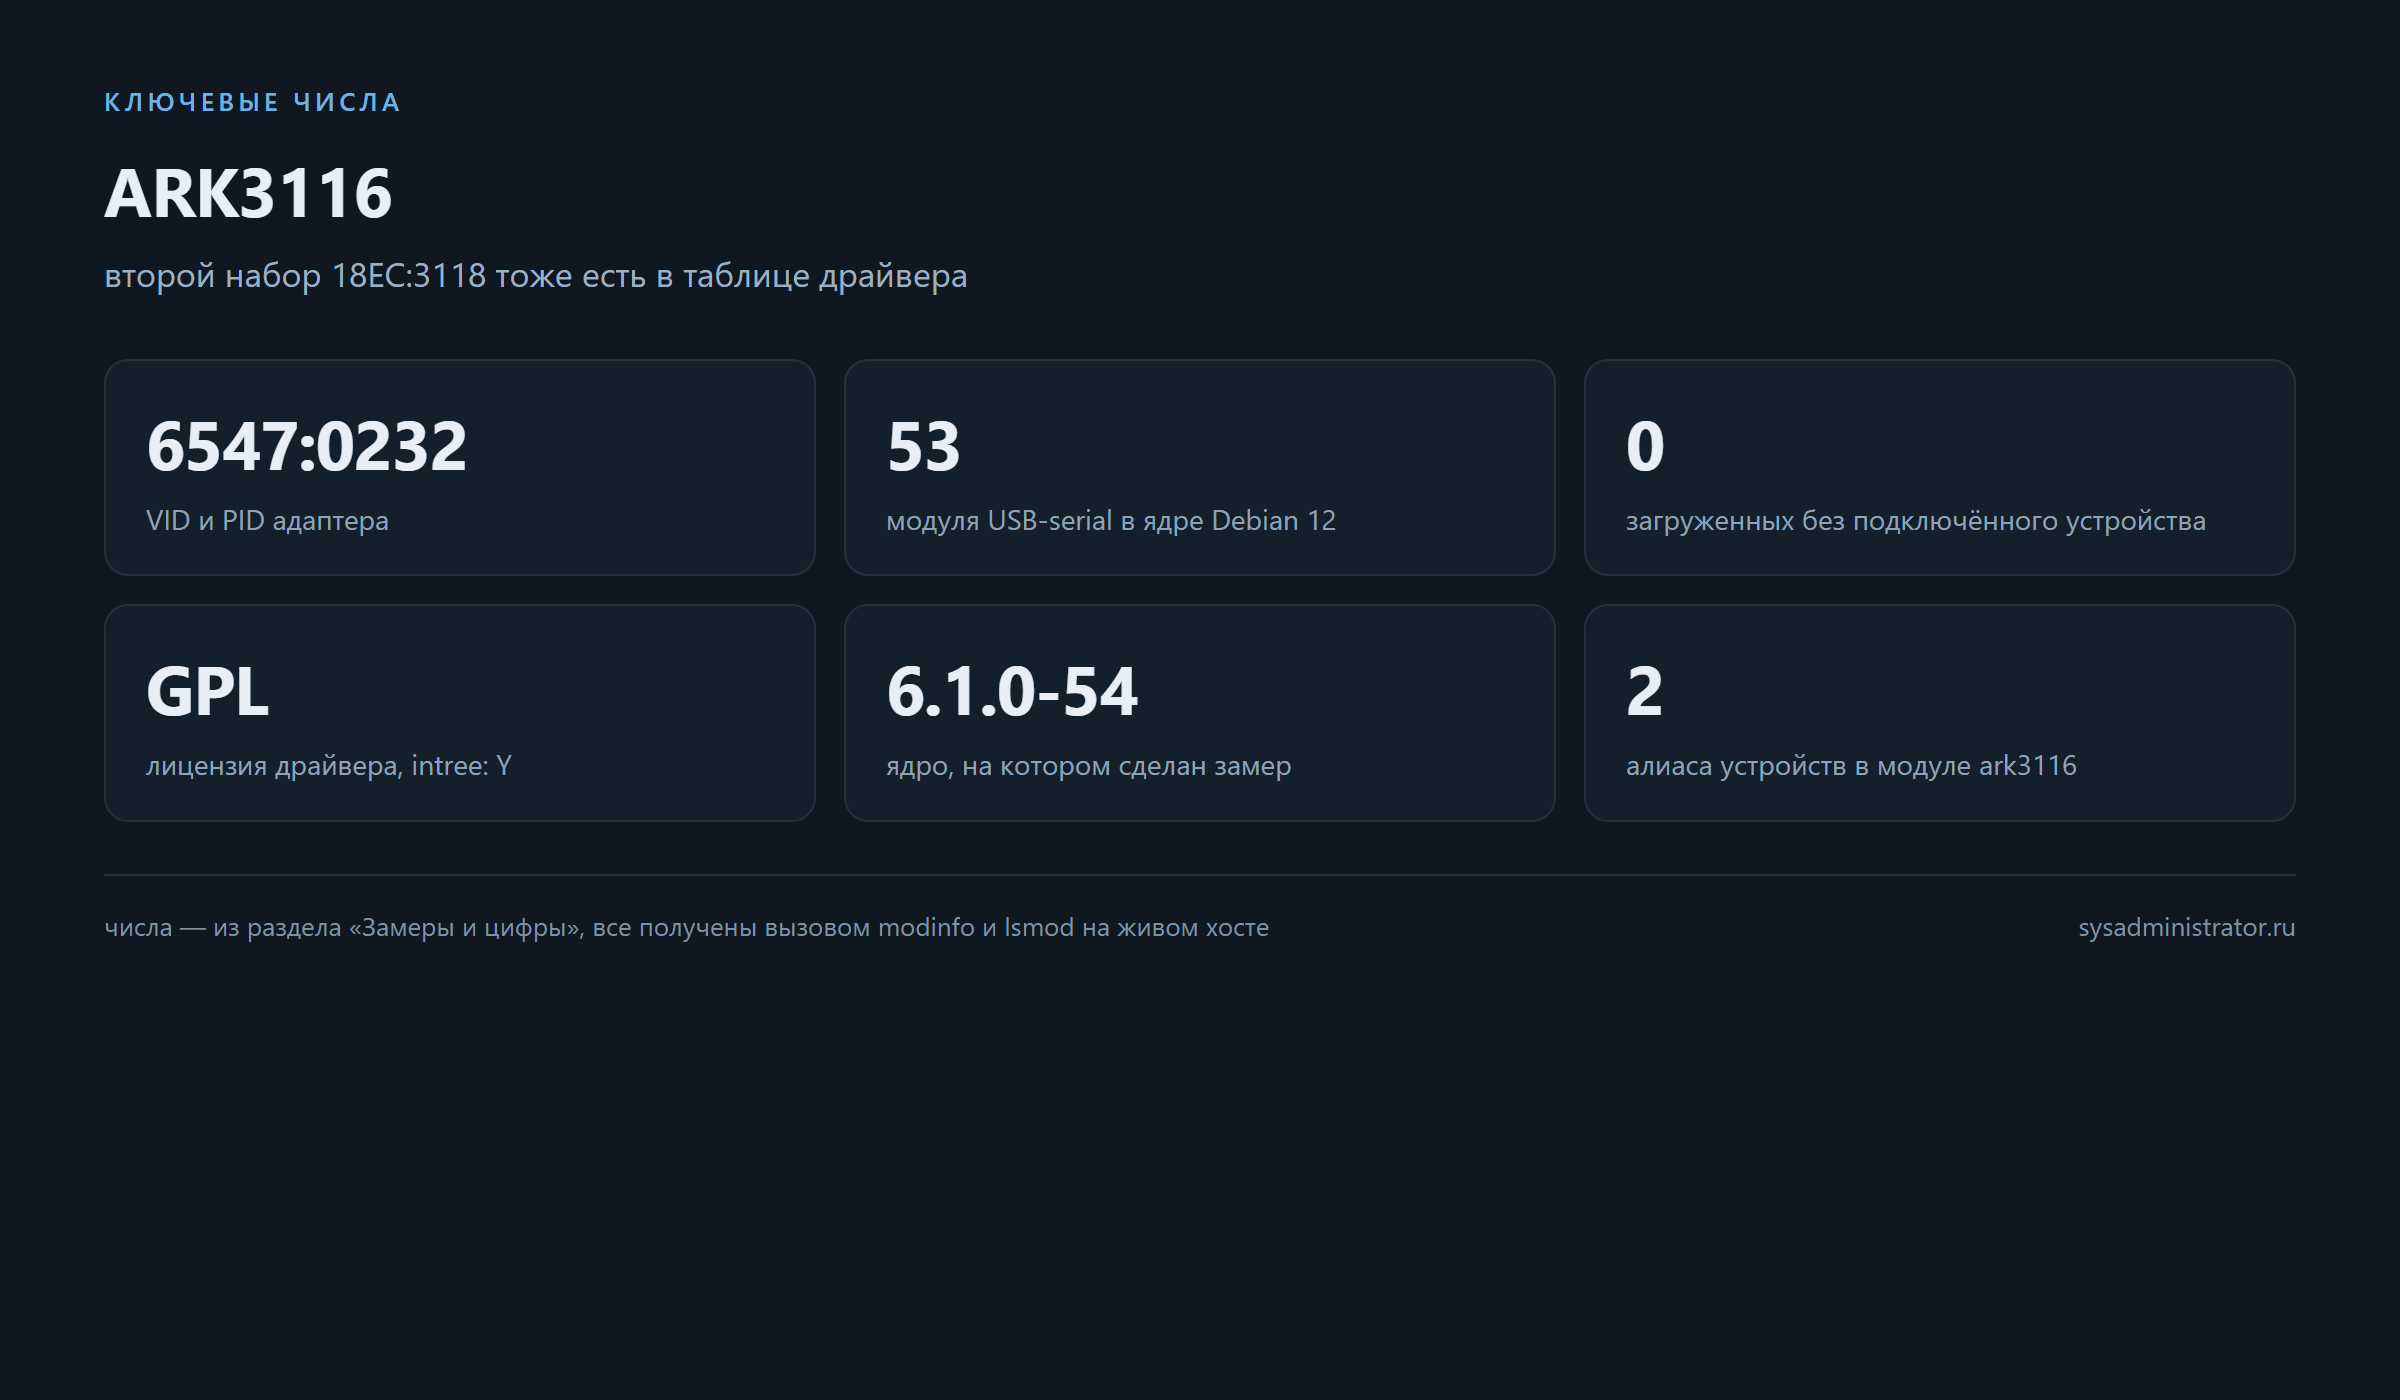Click the subtitle mentioning 18EC:3118
This screenshot has height=1400, width=2400.
click(536, 276)
